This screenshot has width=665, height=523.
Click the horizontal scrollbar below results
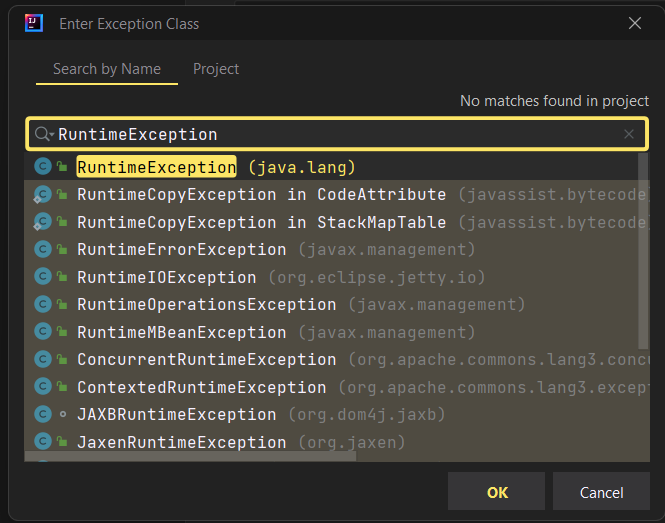[190, 456]
